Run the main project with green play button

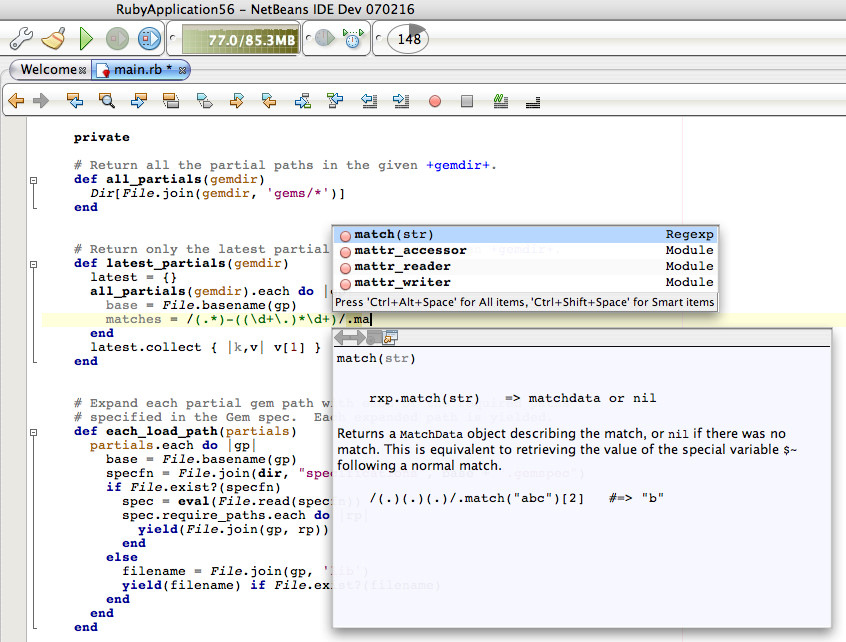pos(86,39)
